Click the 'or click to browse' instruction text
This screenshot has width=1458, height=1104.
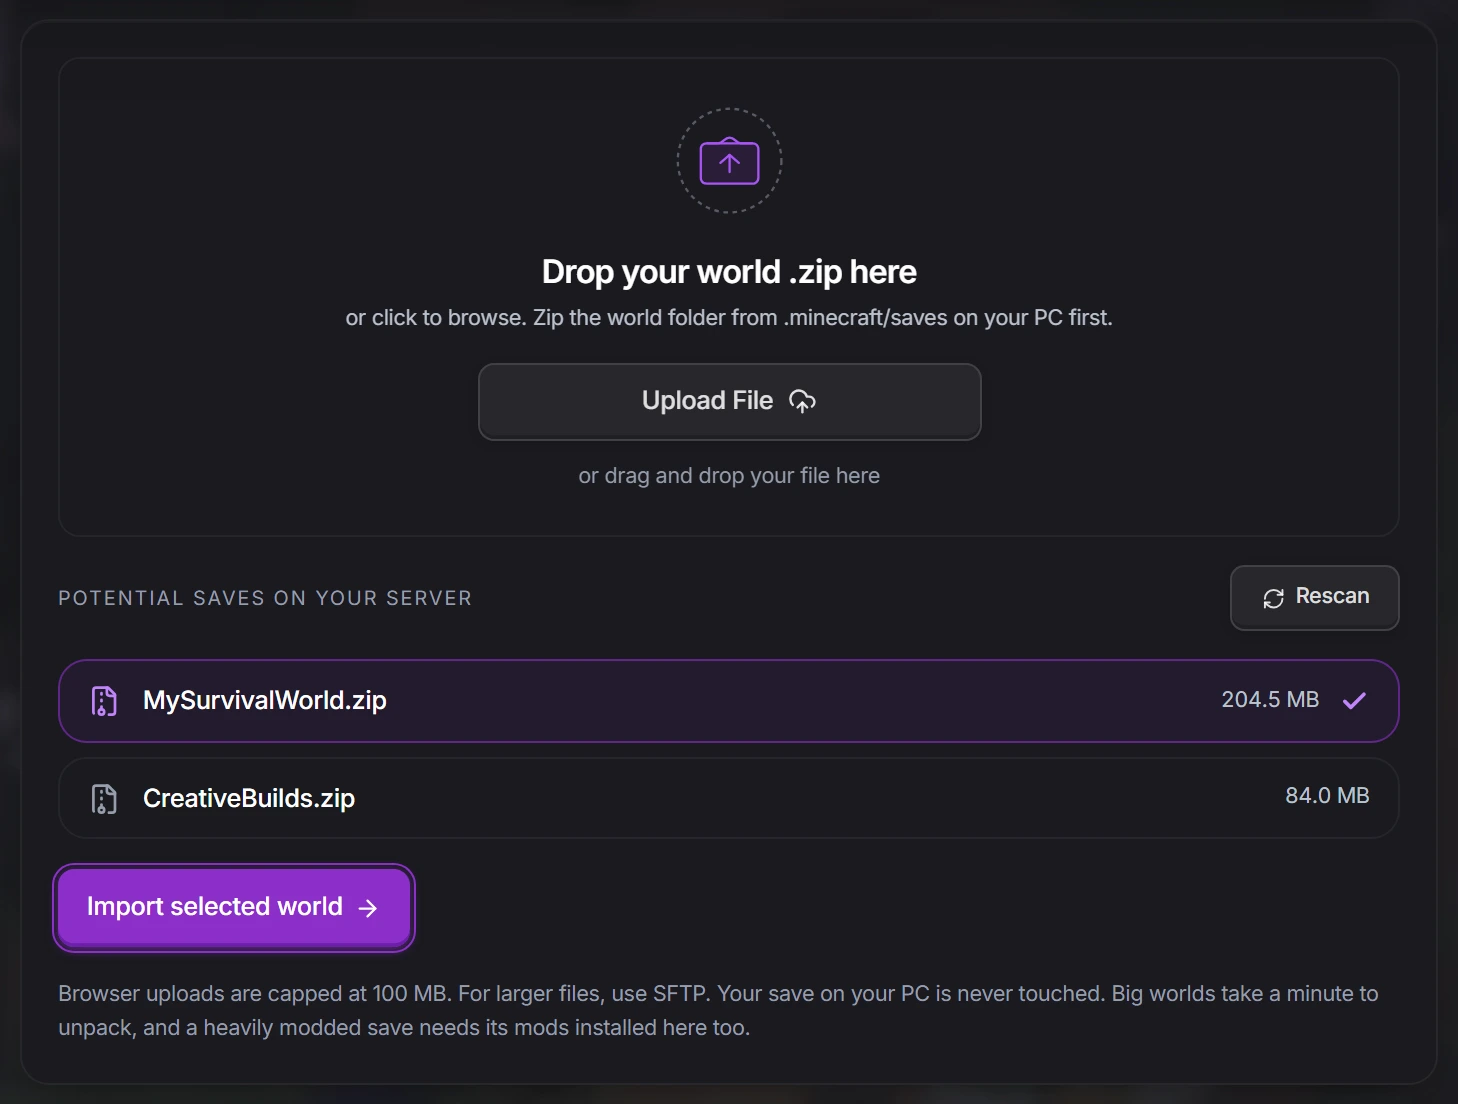coord(729,318)
